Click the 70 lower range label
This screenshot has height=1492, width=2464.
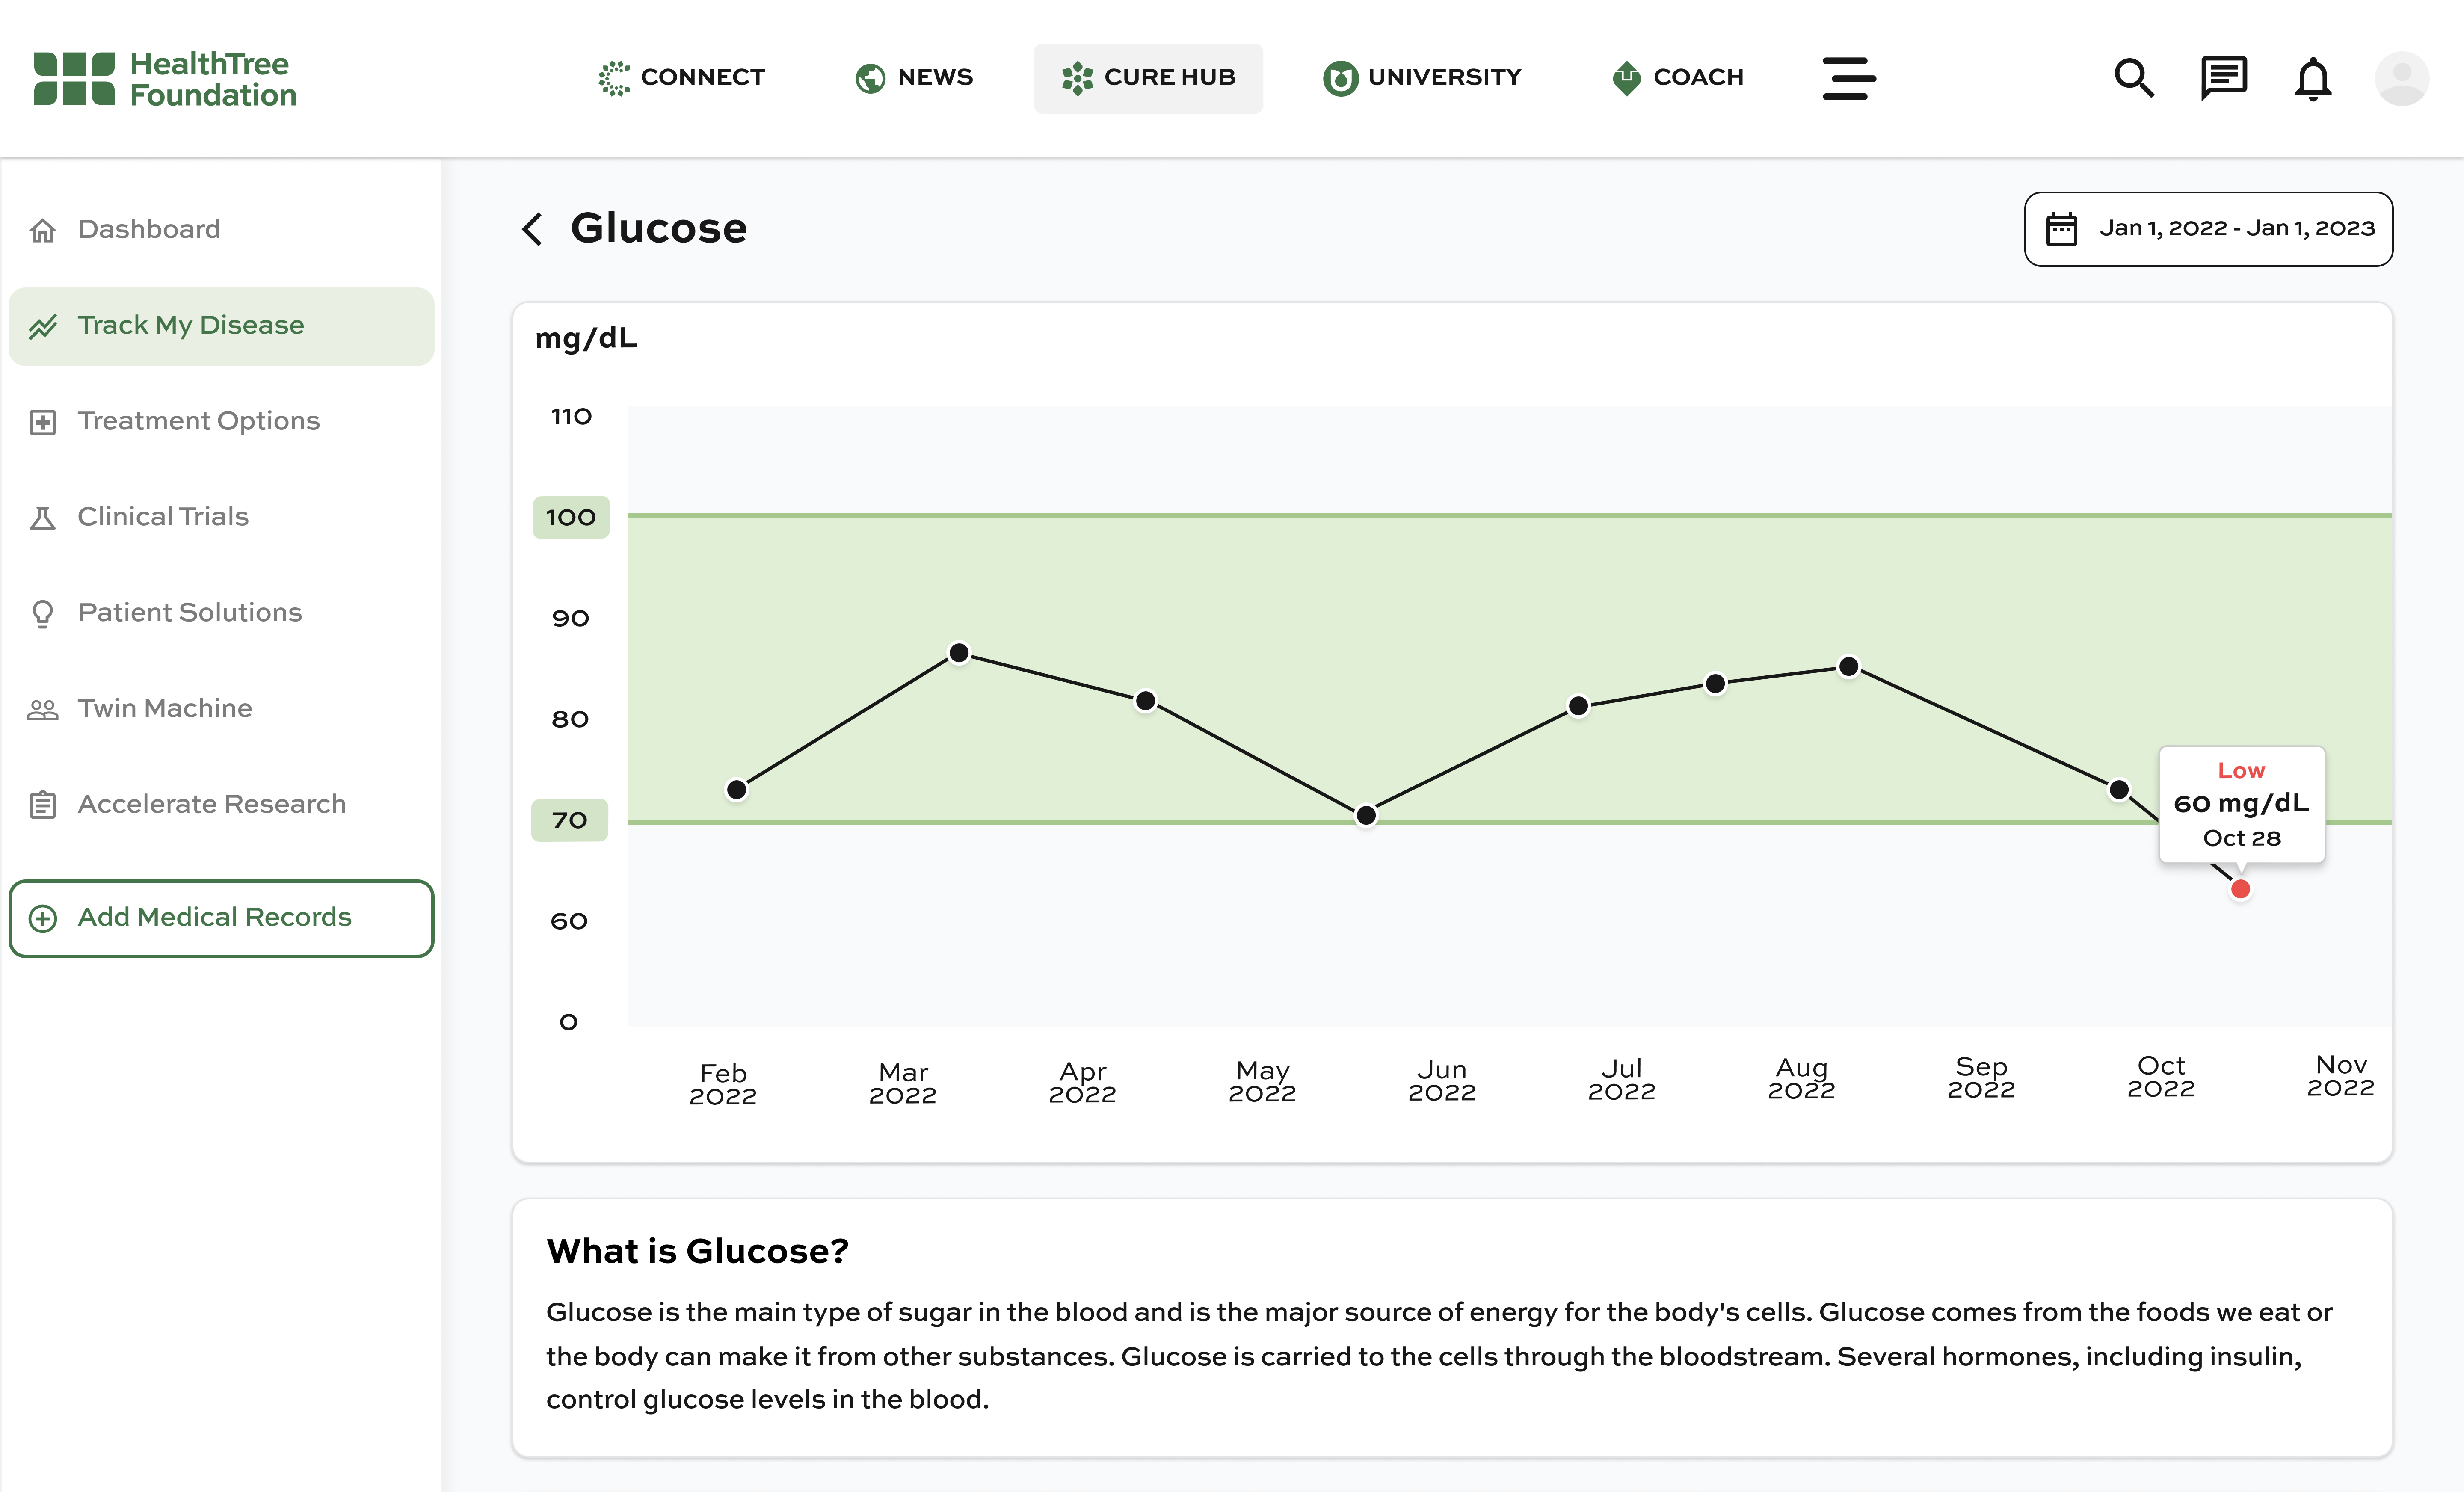(570, 821)
